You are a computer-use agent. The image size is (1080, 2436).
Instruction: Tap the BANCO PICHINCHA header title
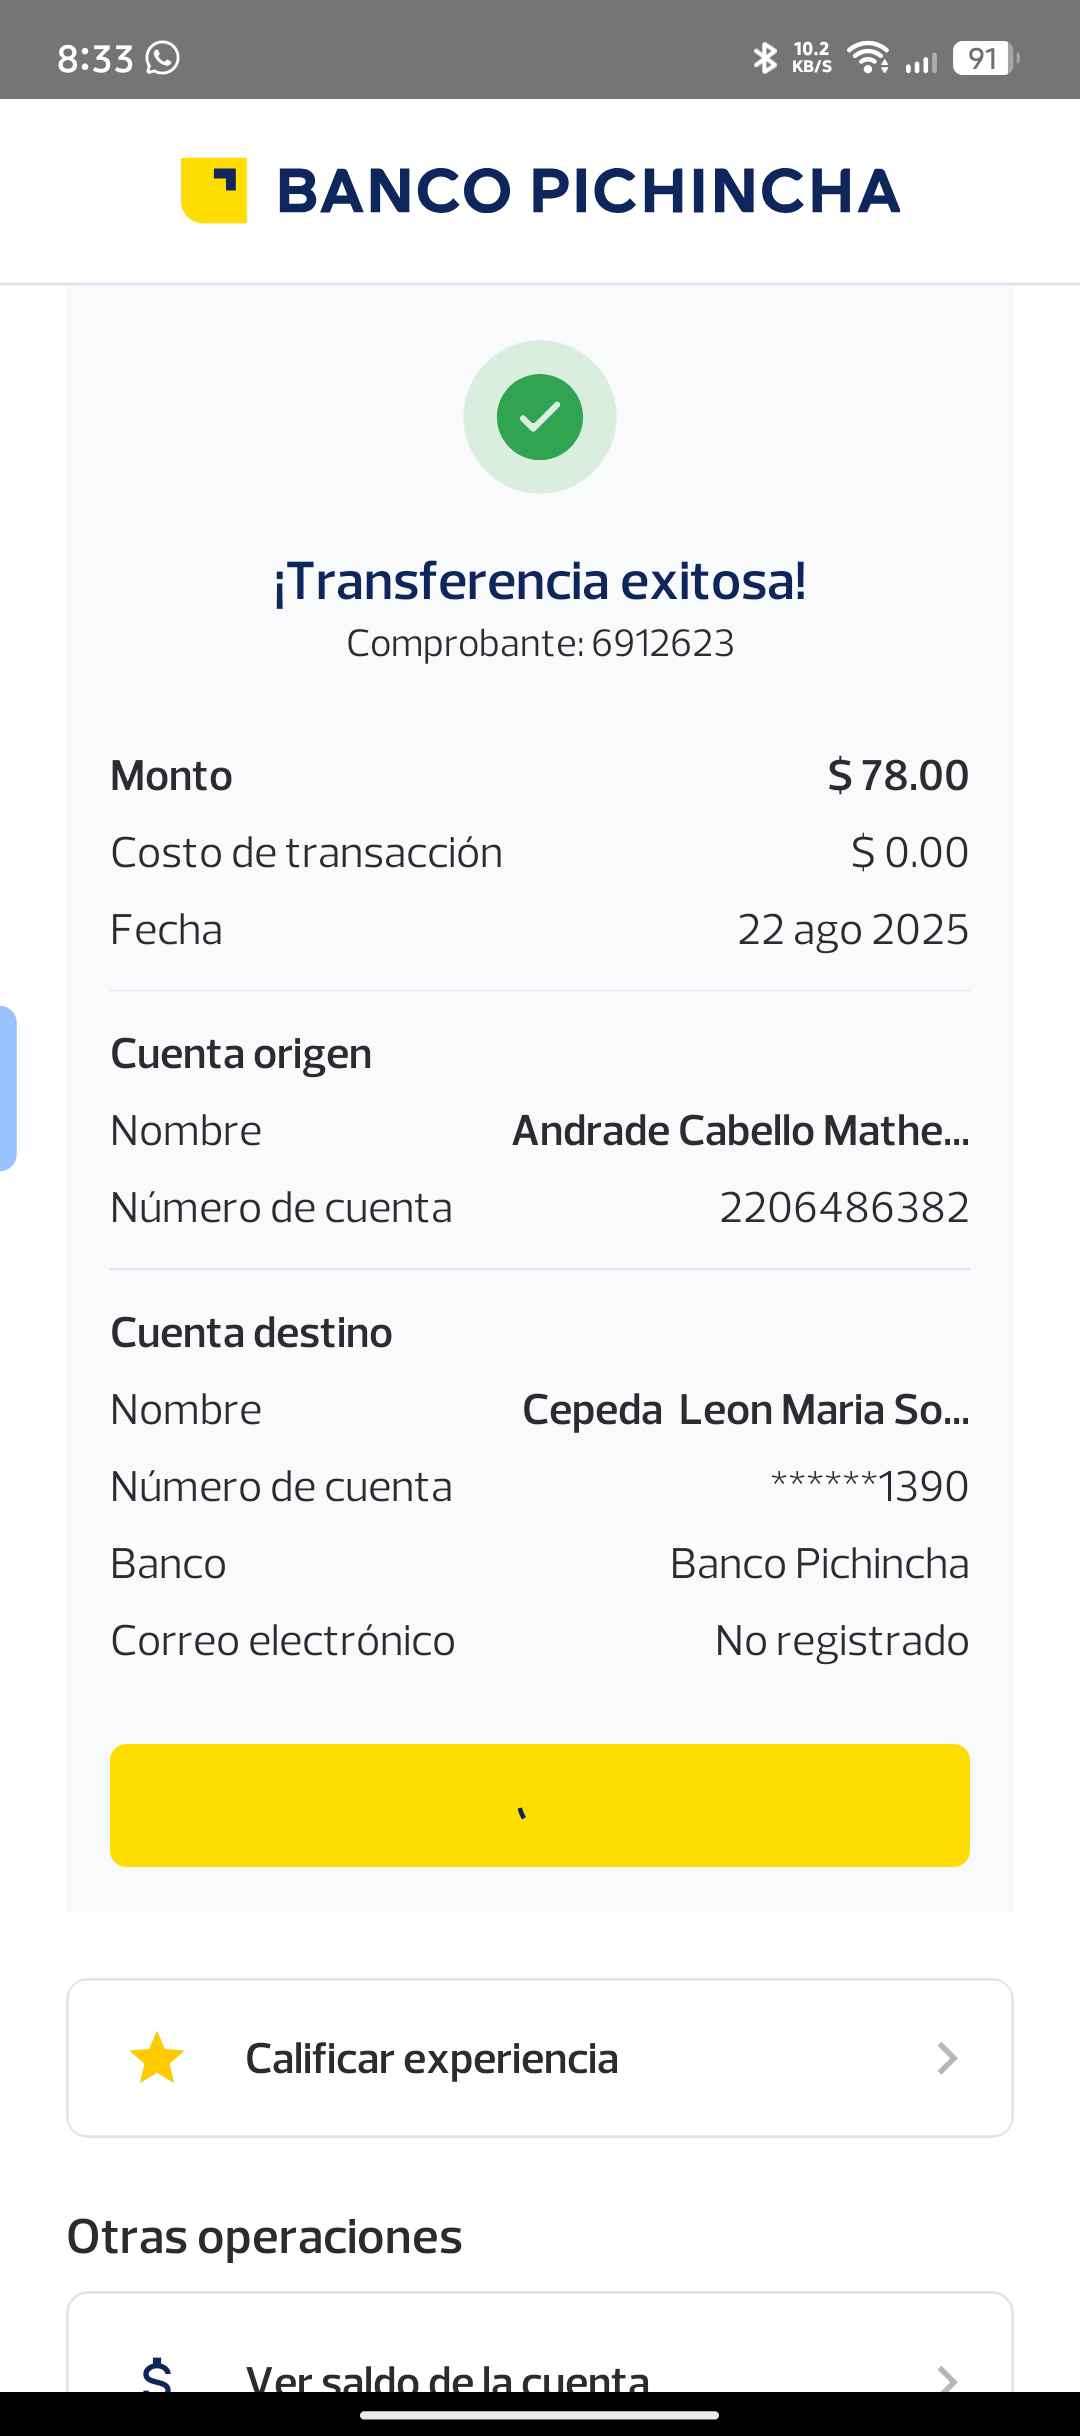[588, 190]
